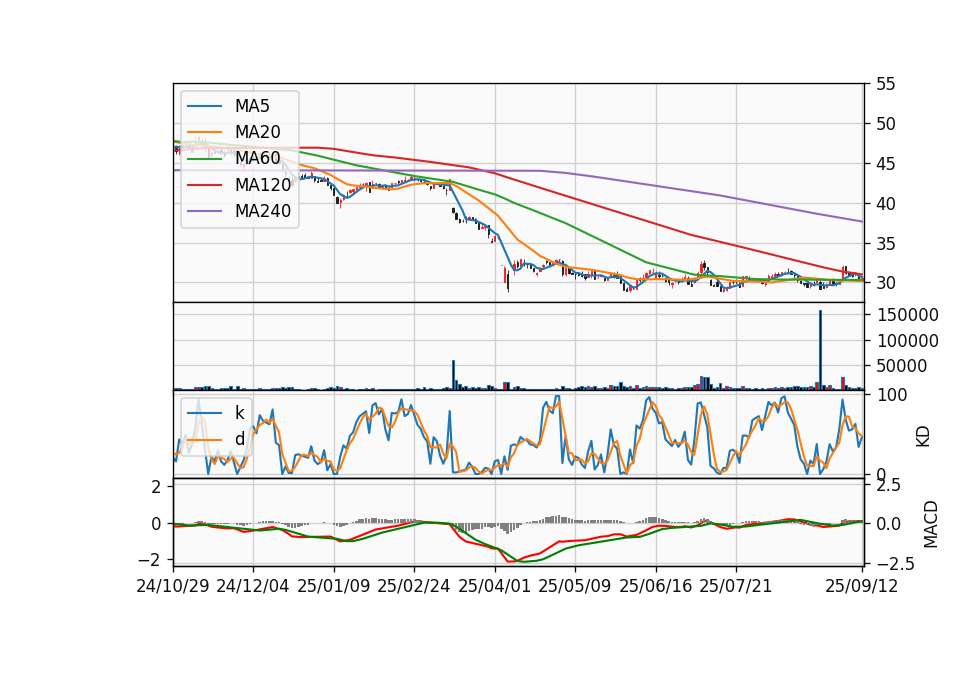The height and width of the screenshot is (690, 960).
Task: Click the red MA120 legend line sample
Action: coord(204,185)
